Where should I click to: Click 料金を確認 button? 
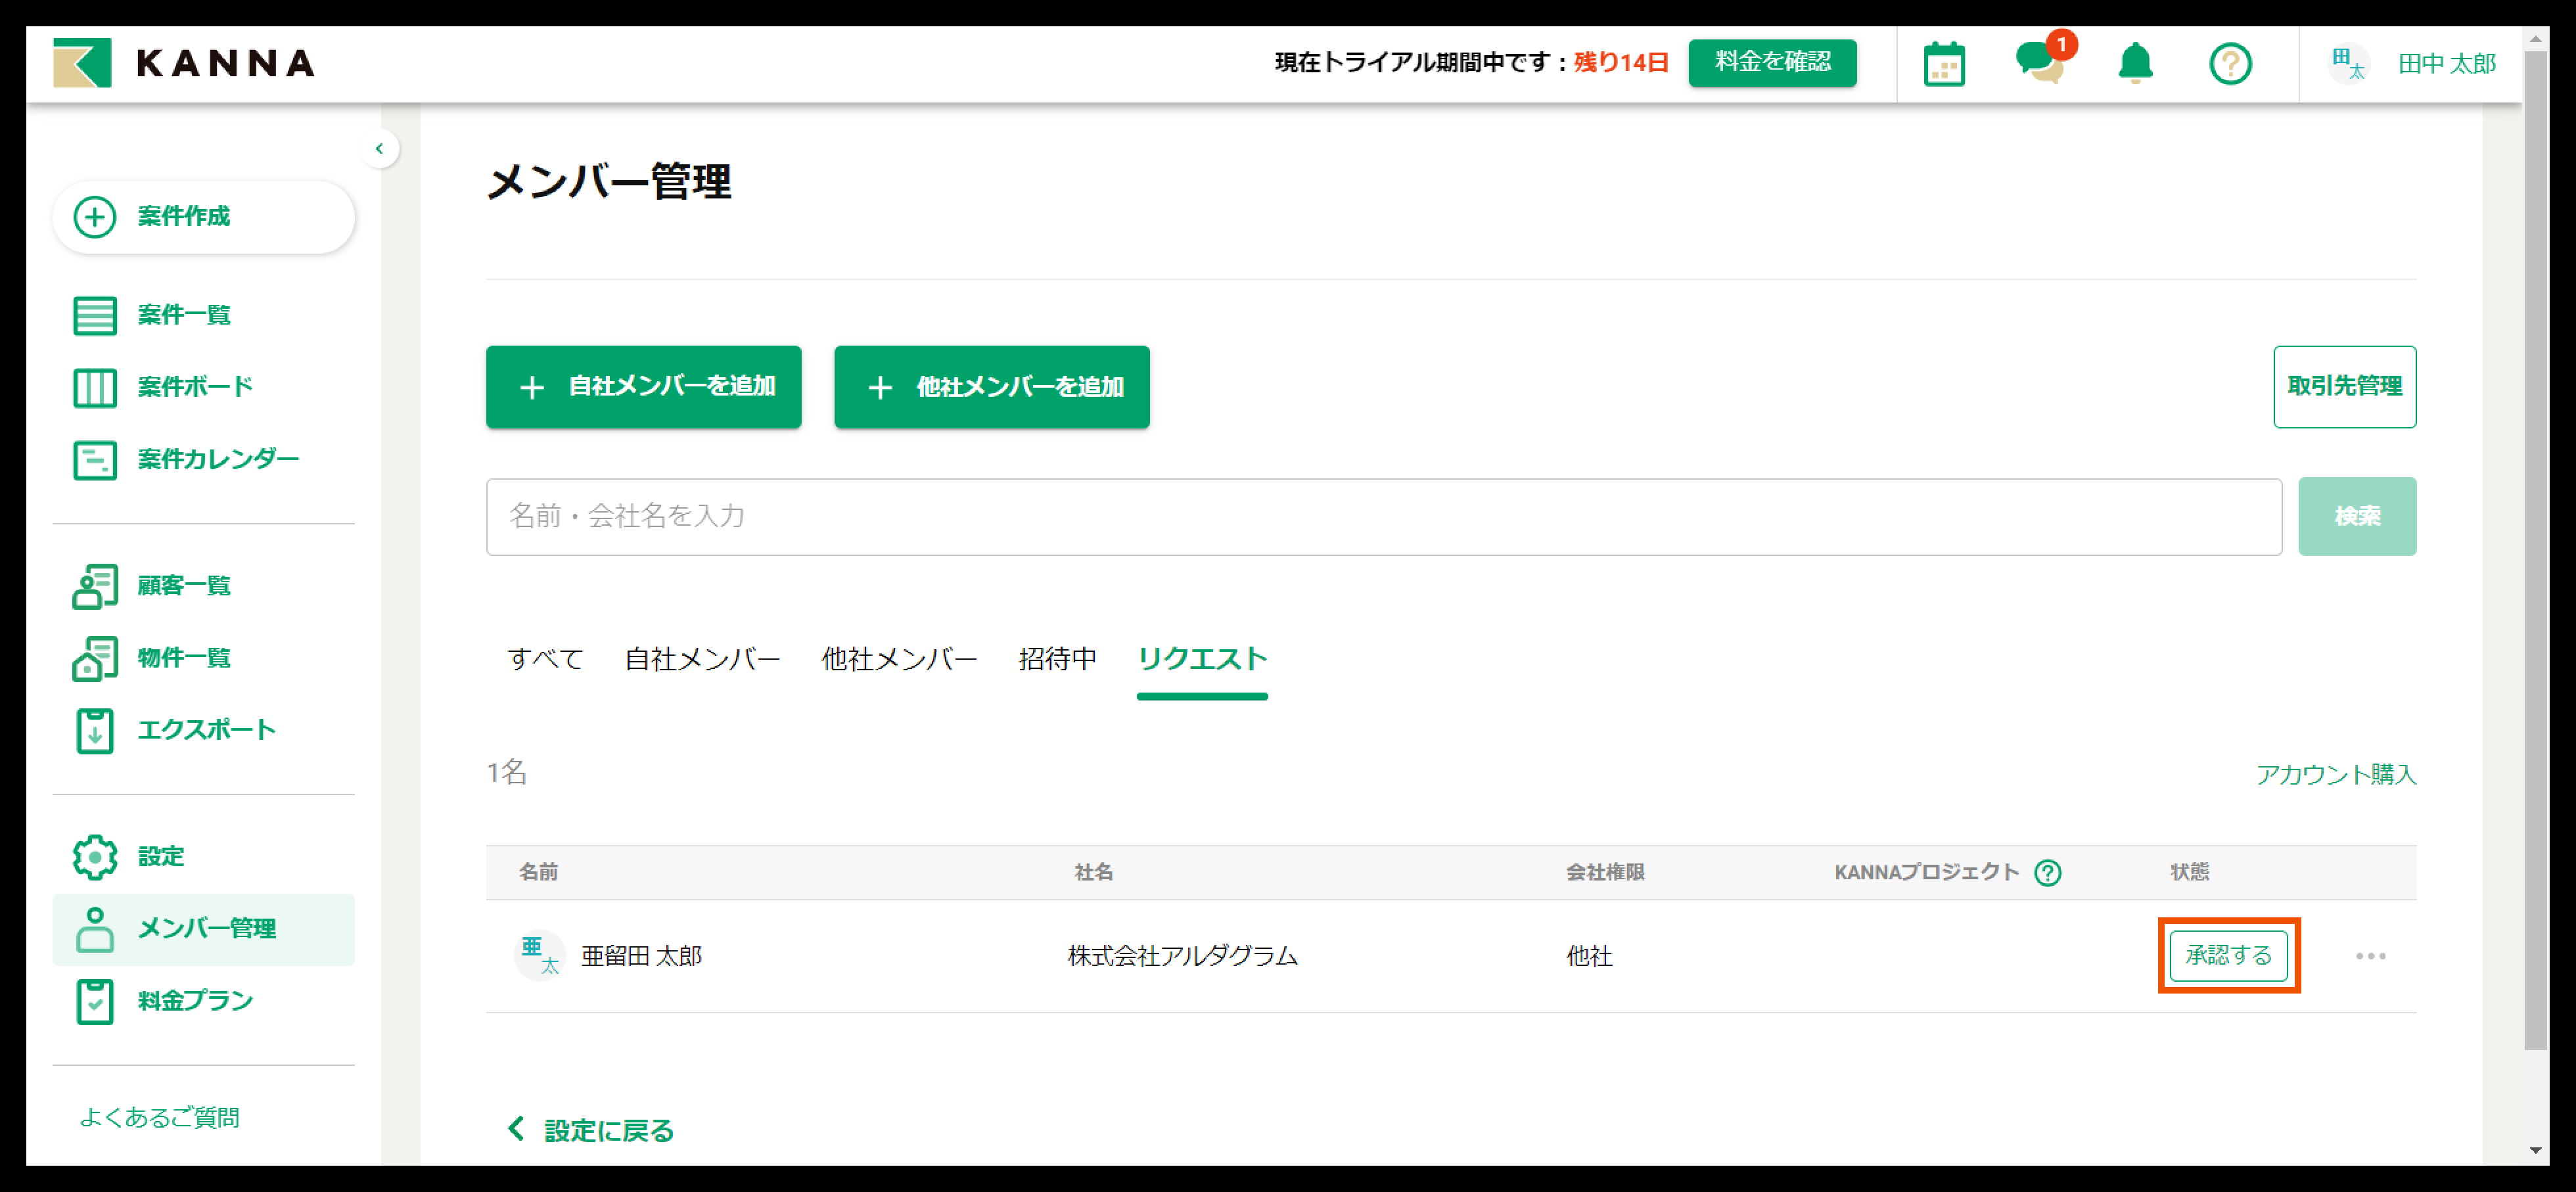(1772, 62)
